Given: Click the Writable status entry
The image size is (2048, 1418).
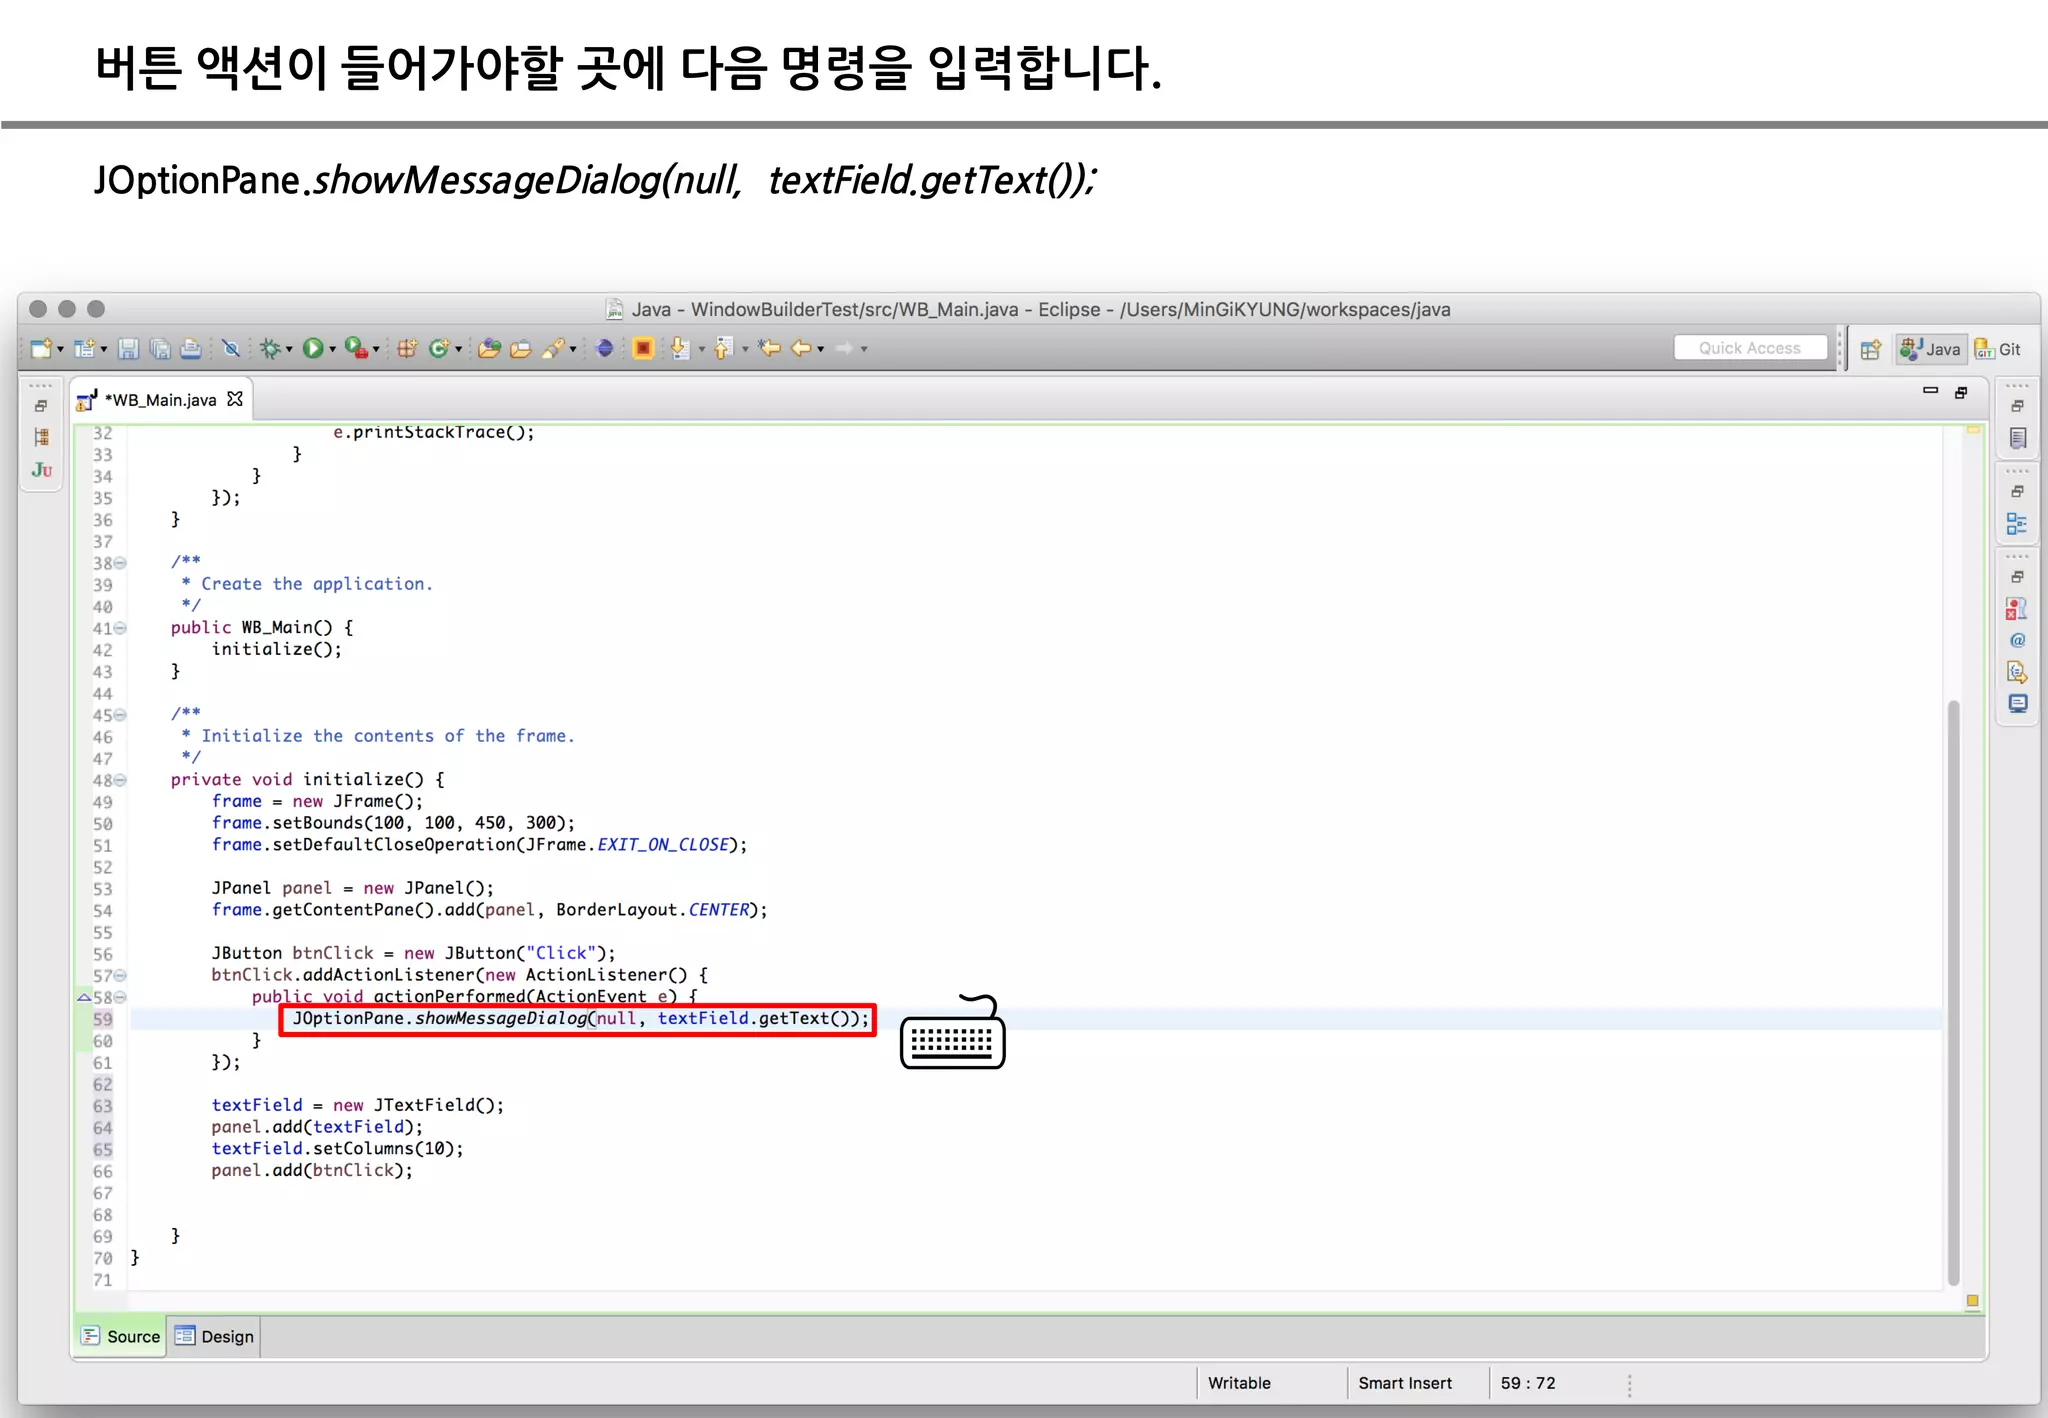Looking at the screenshot, I should point(1239,1383).
